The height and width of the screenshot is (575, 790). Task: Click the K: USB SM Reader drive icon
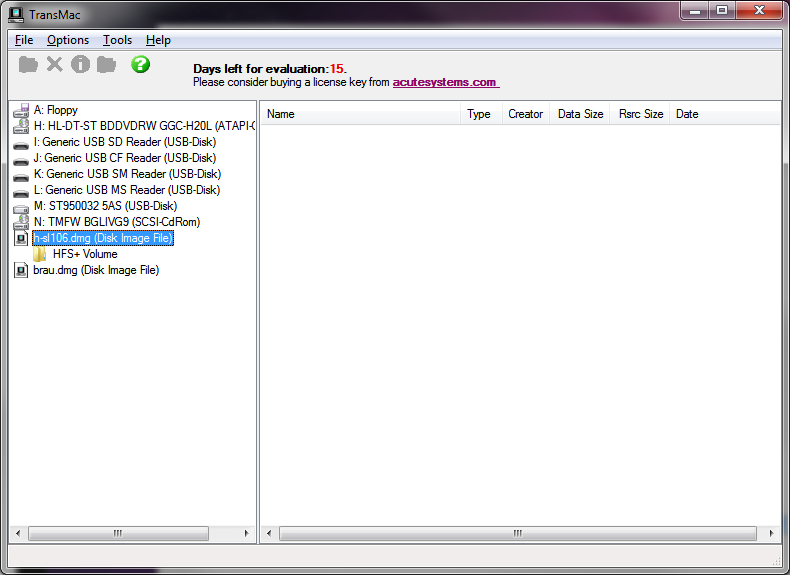(x=21, y=177)
